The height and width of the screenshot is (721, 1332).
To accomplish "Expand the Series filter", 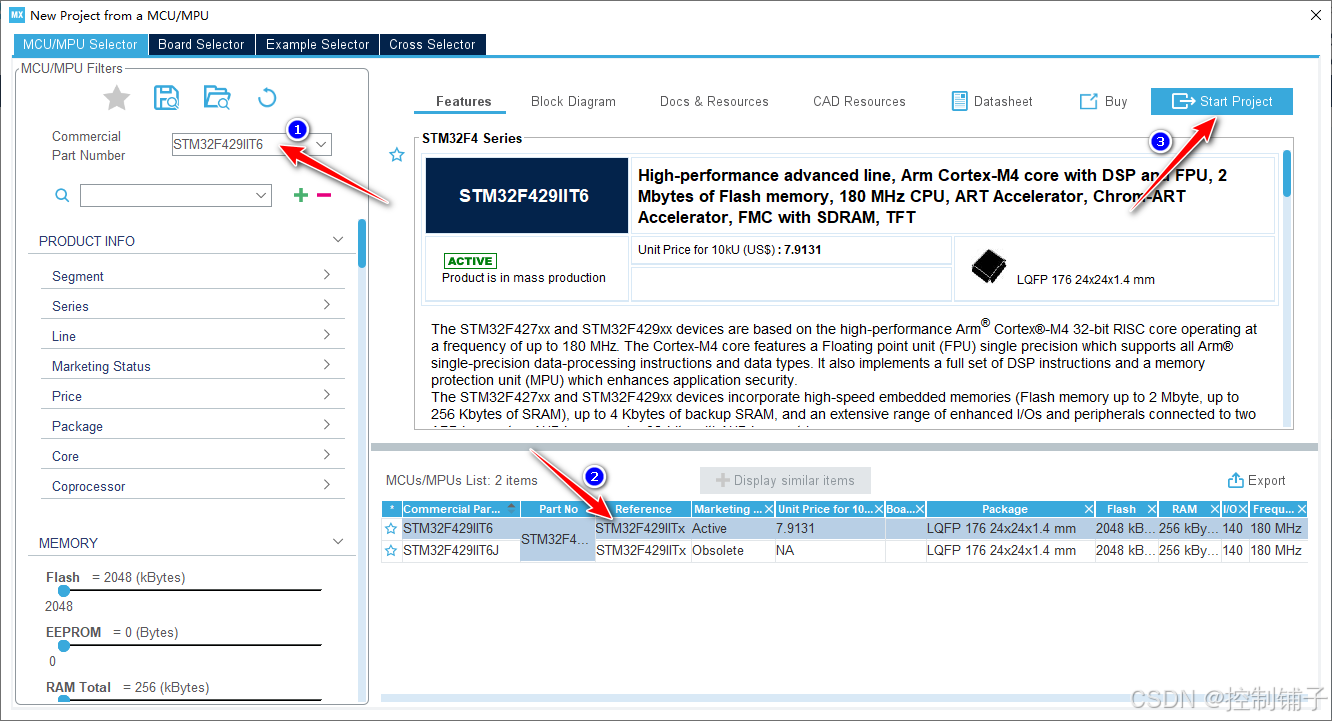I will click(x=327, y=305).
